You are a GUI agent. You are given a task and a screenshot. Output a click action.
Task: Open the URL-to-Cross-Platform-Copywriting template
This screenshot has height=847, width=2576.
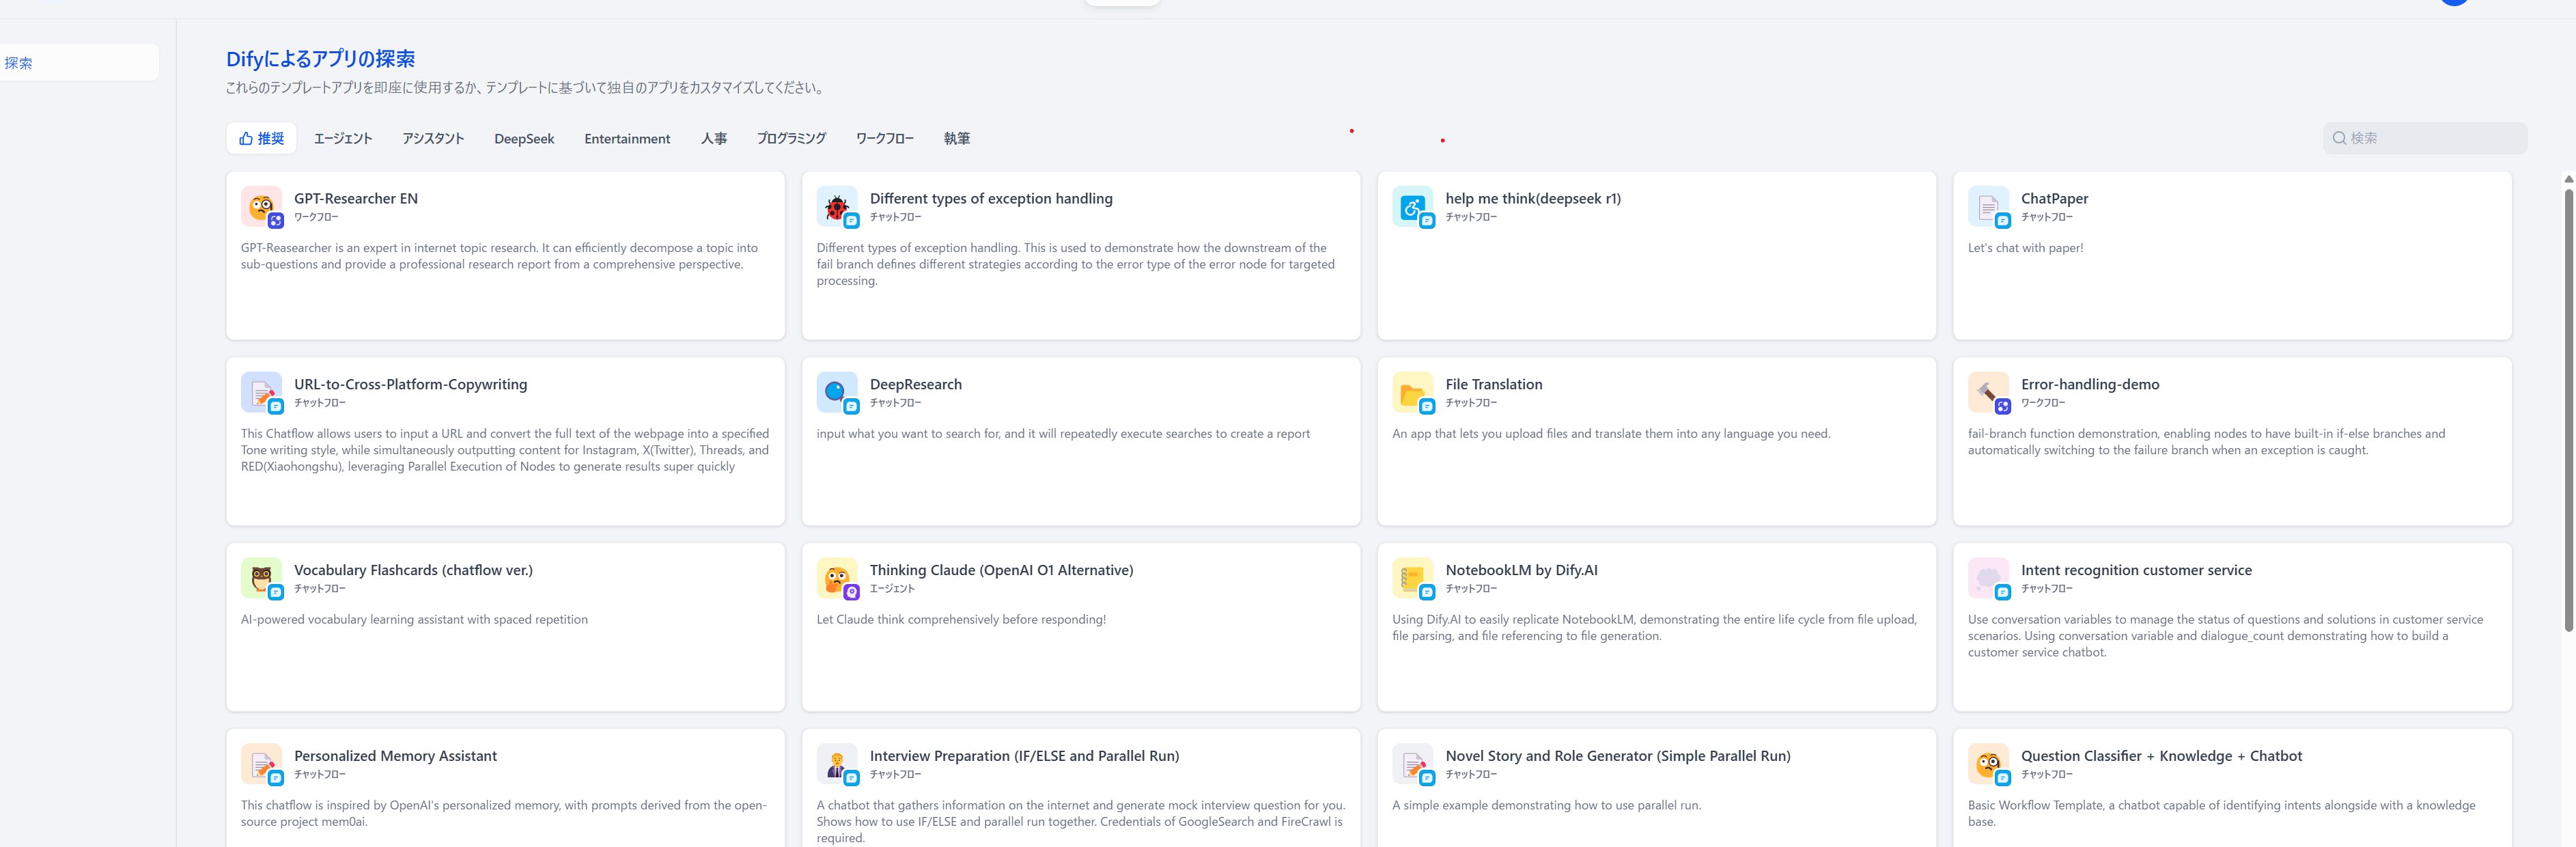[506, 440]
